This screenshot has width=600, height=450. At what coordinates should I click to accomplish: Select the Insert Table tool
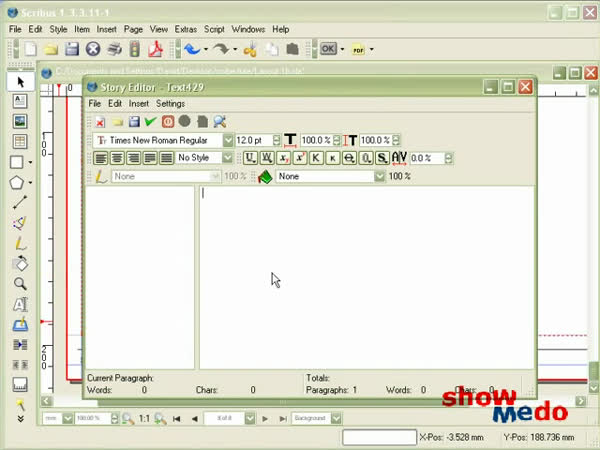click(19, 142)
